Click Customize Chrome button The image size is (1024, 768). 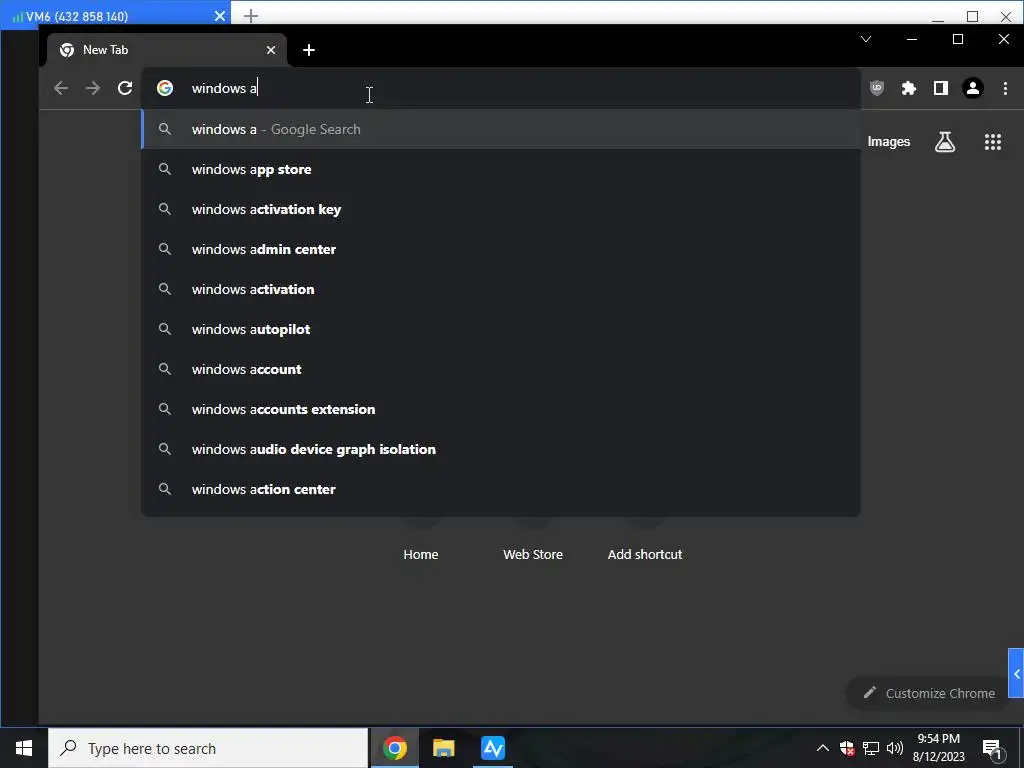pos(929,693)
